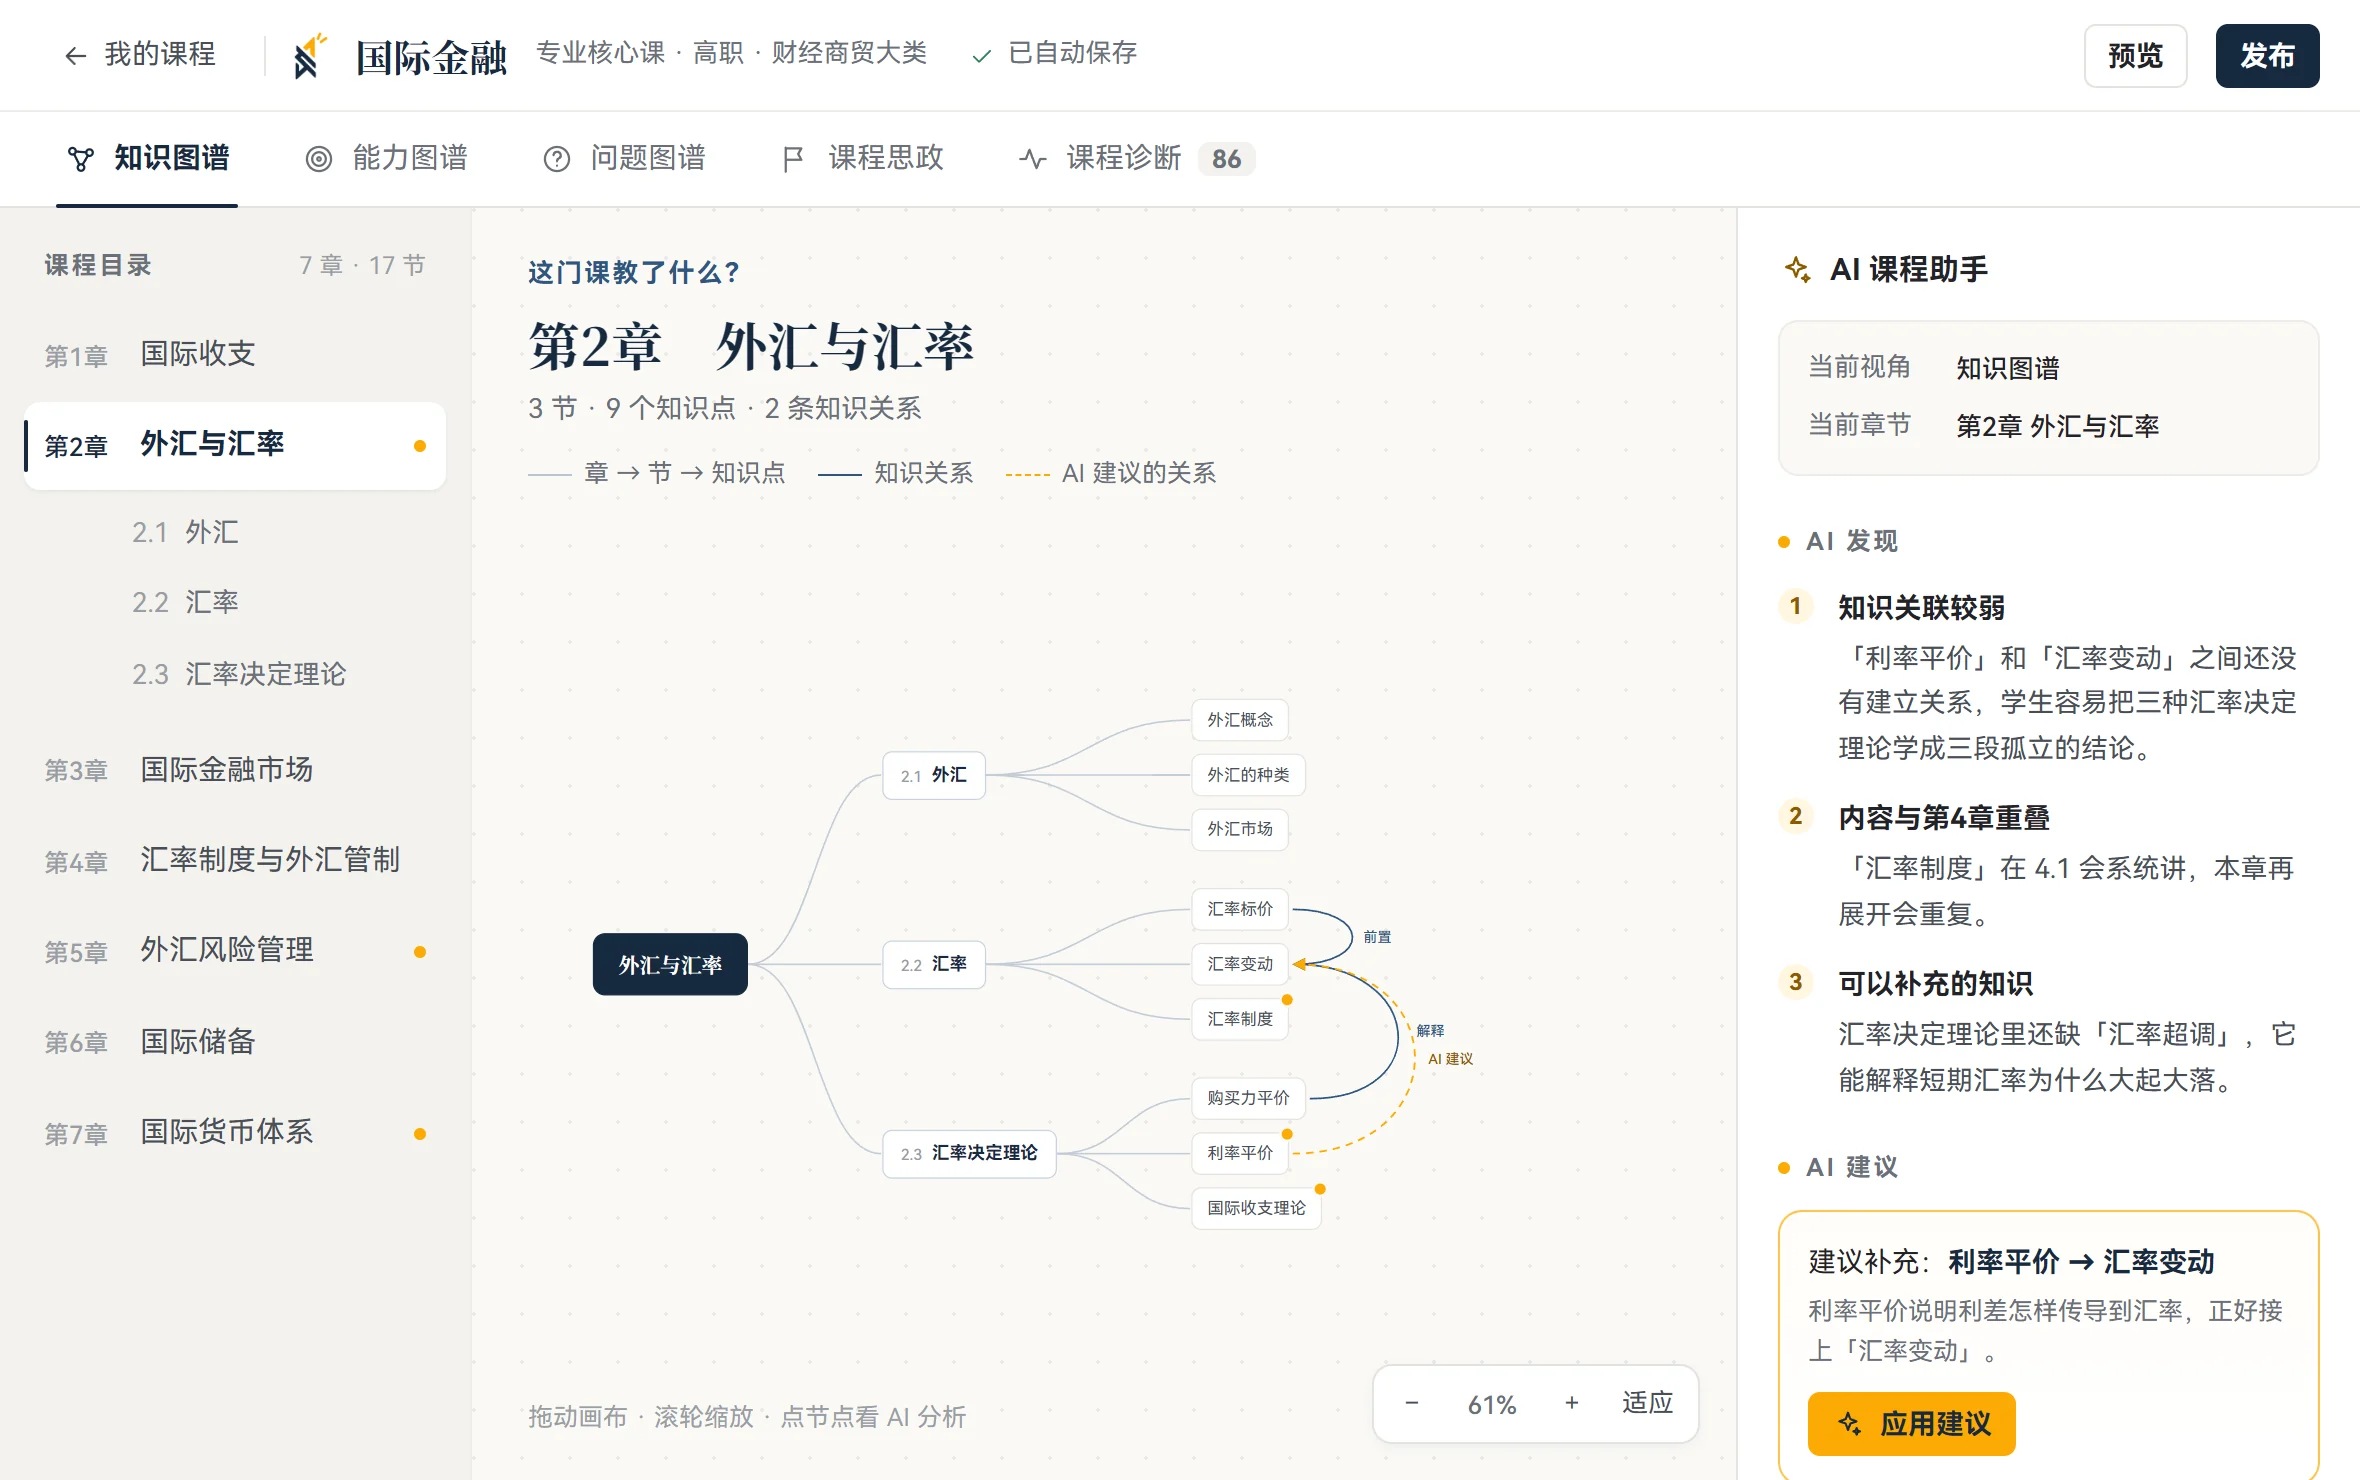Screen dimensions: 2360x1480
Task: Click the 预览 button
Action: click(2135, 56)
